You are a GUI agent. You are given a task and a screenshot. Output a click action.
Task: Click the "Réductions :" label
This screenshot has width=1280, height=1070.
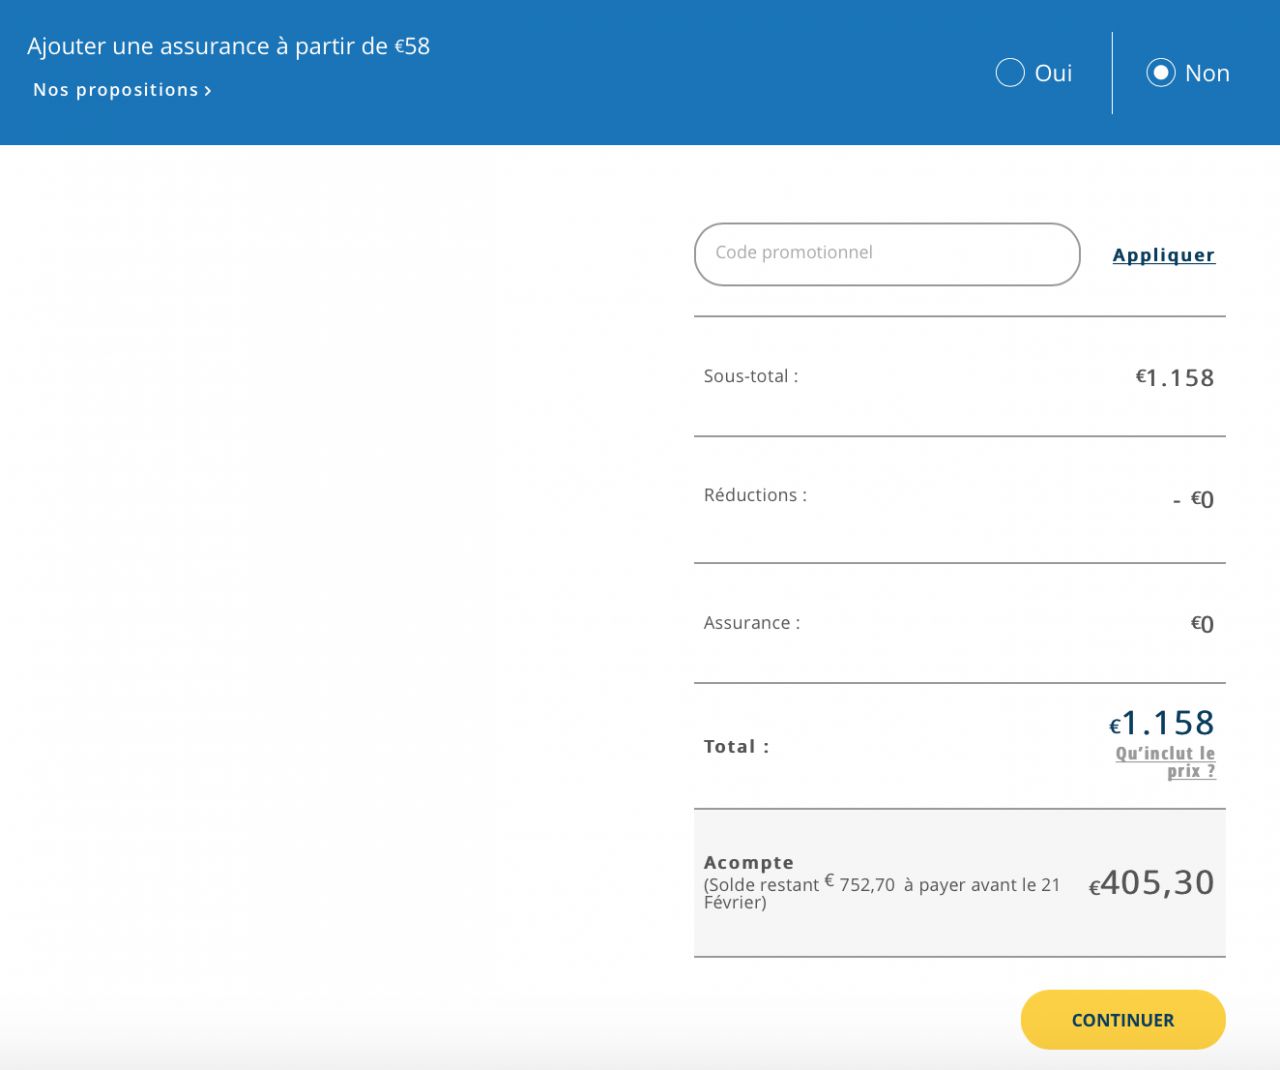(755, 495)
